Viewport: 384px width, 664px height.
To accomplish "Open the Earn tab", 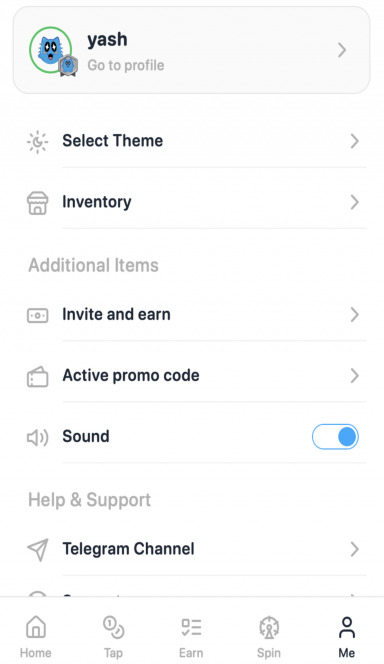I will pos(191,637).
